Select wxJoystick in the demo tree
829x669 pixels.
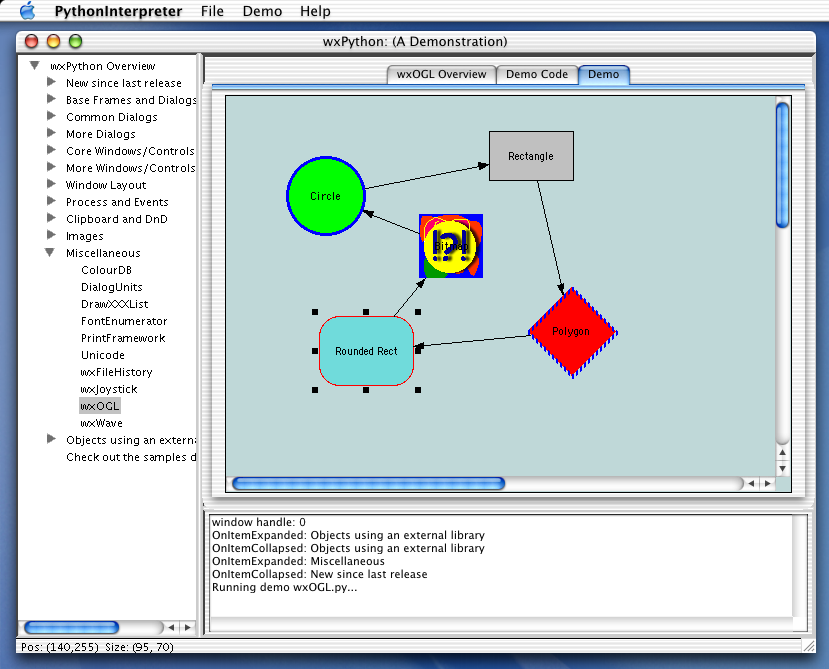point(108,389)
